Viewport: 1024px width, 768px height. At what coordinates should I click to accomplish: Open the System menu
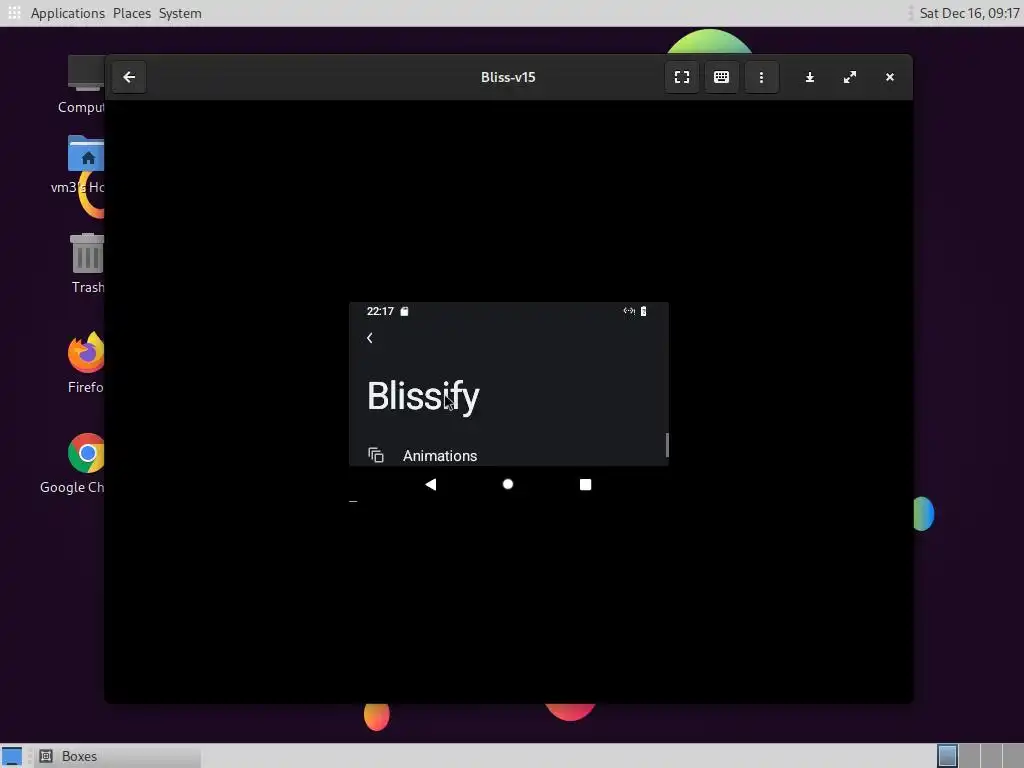[x=180, y=13]
